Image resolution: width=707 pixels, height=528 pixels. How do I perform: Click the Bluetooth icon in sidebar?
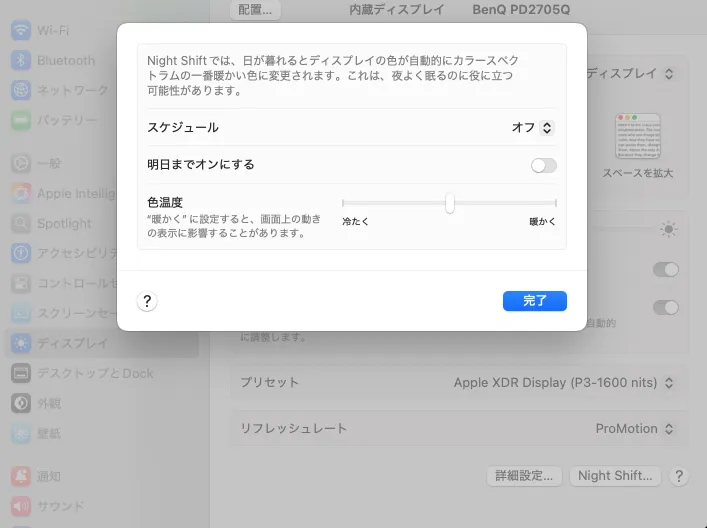(21, 60)
